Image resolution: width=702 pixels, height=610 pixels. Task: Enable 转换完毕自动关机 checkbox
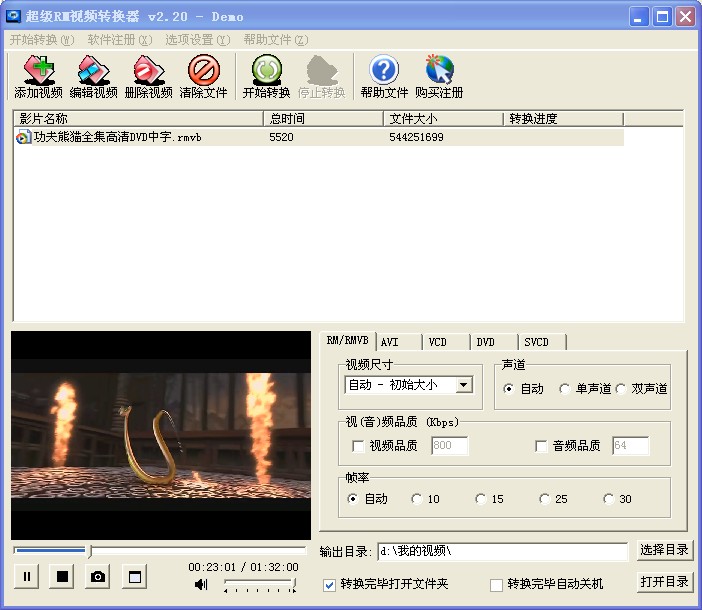point(496,584)
